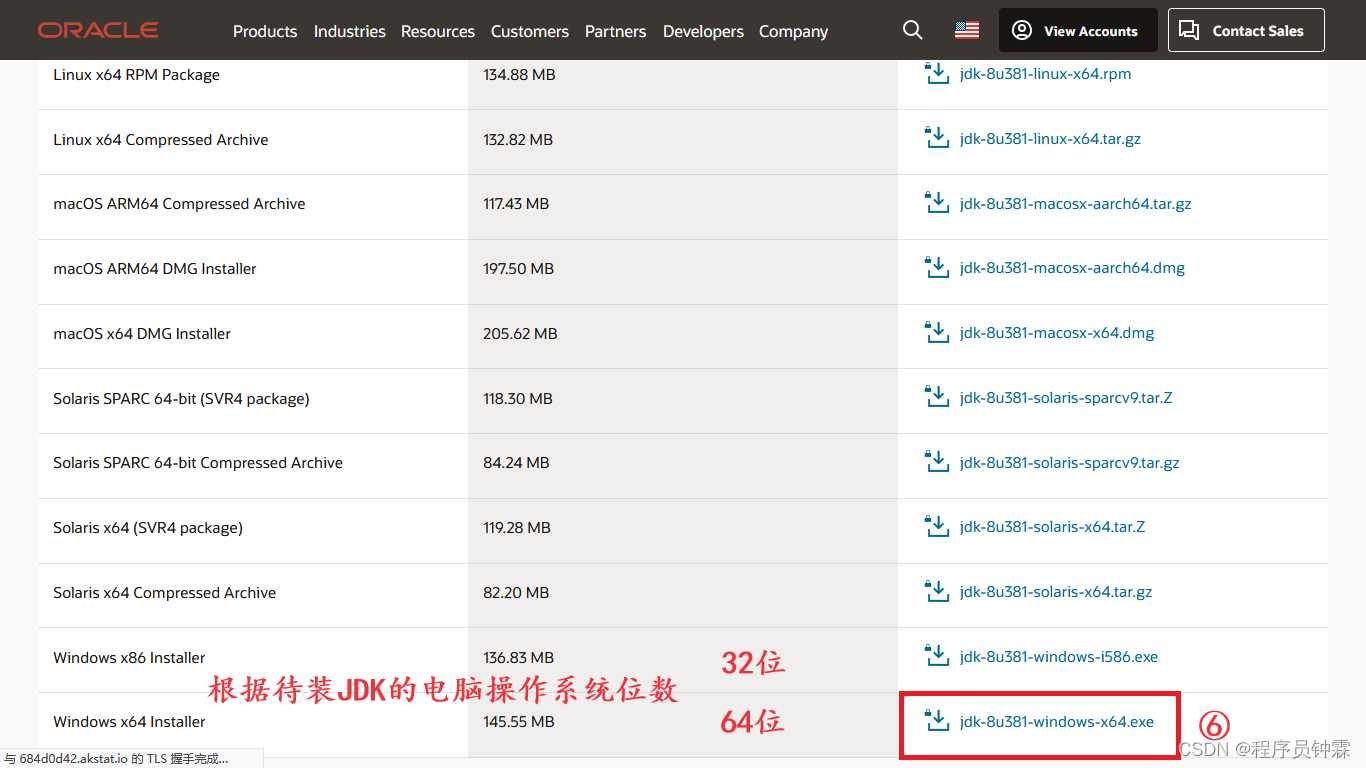Click download icon for jdk-8u381-linux-x64.rpm

pyautogui.click(x=937, y=73)
